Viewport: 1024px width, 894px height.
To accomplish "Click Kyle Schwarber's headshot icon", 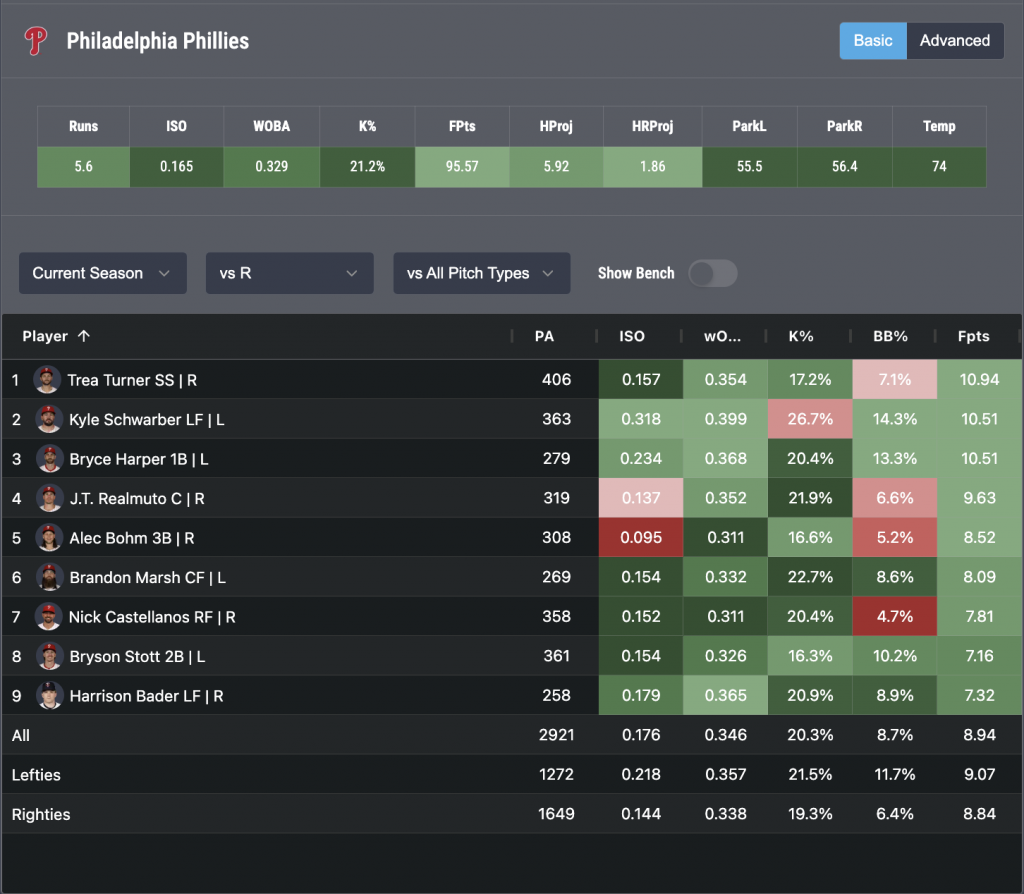I will [49, 419].
